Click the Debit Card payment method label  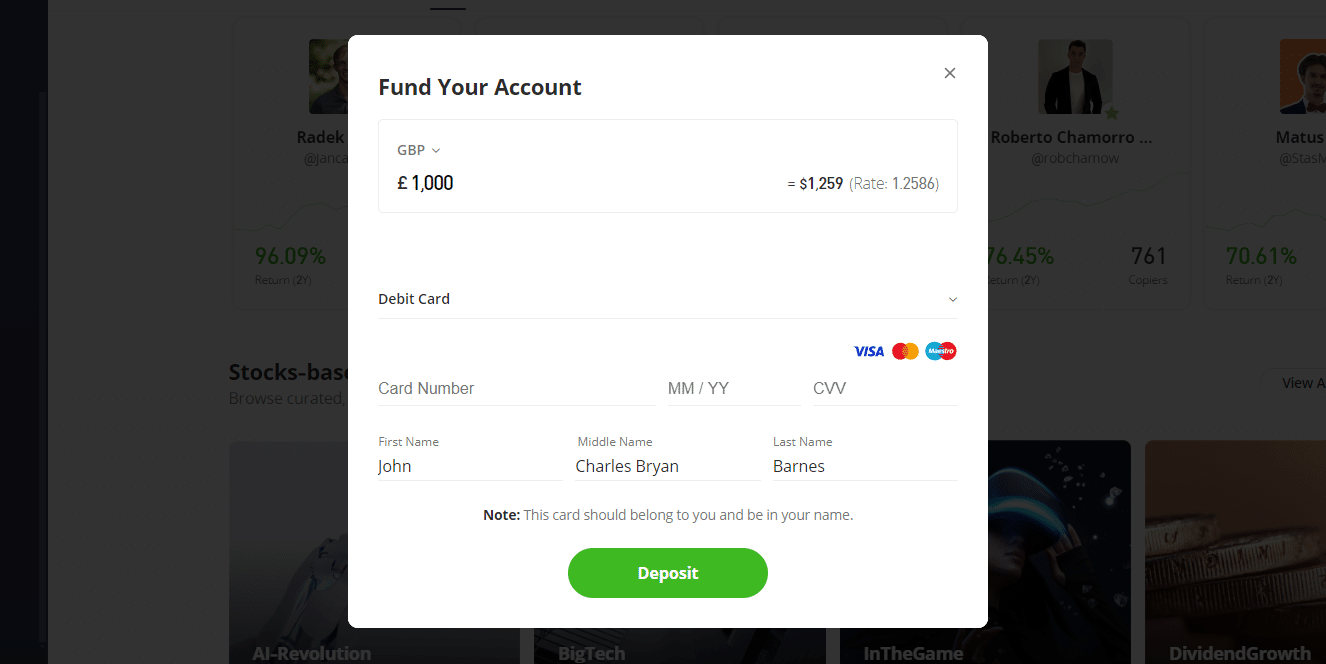[x=414, y=299]
